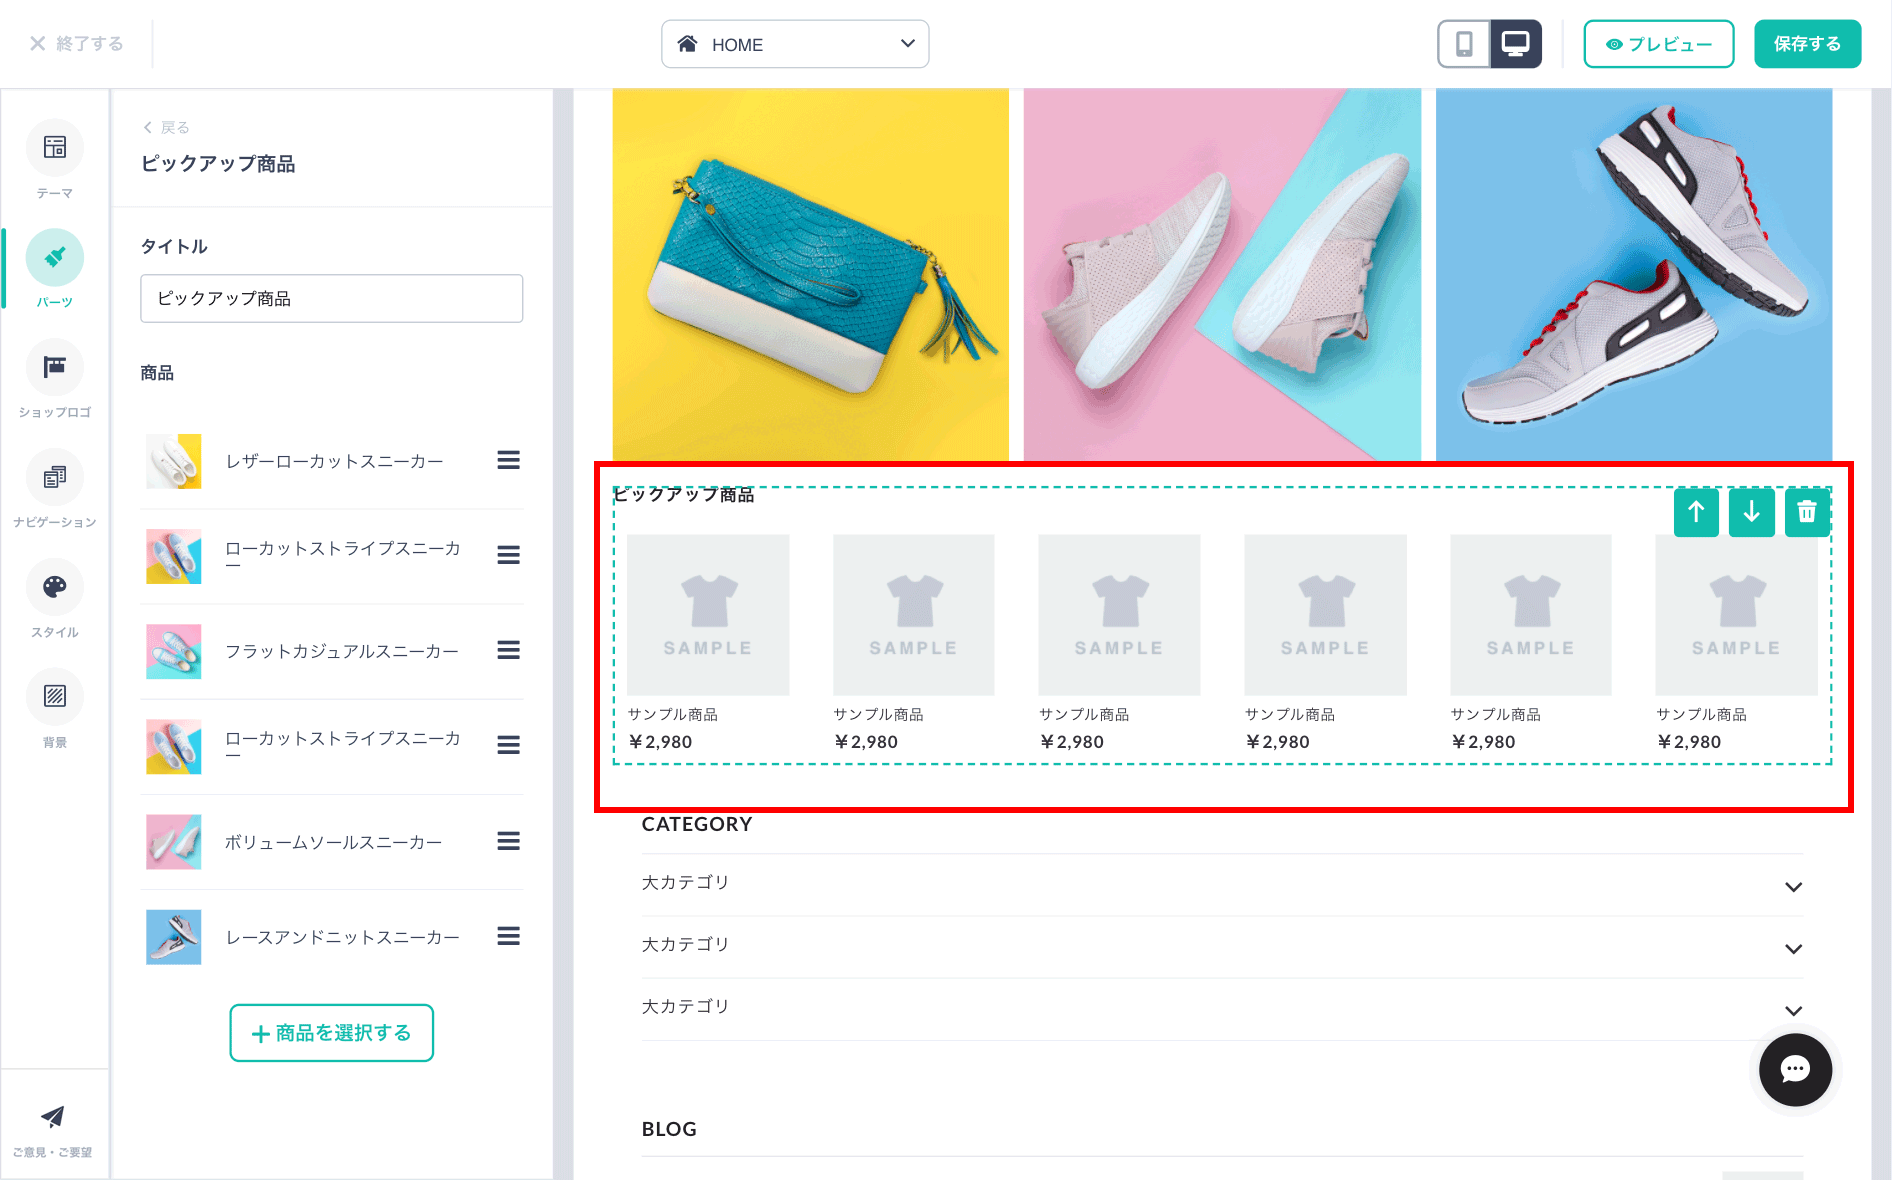
Task: Click reorder handle for ボリュームソールスニーカー
Action: click(x=509, y=841)
